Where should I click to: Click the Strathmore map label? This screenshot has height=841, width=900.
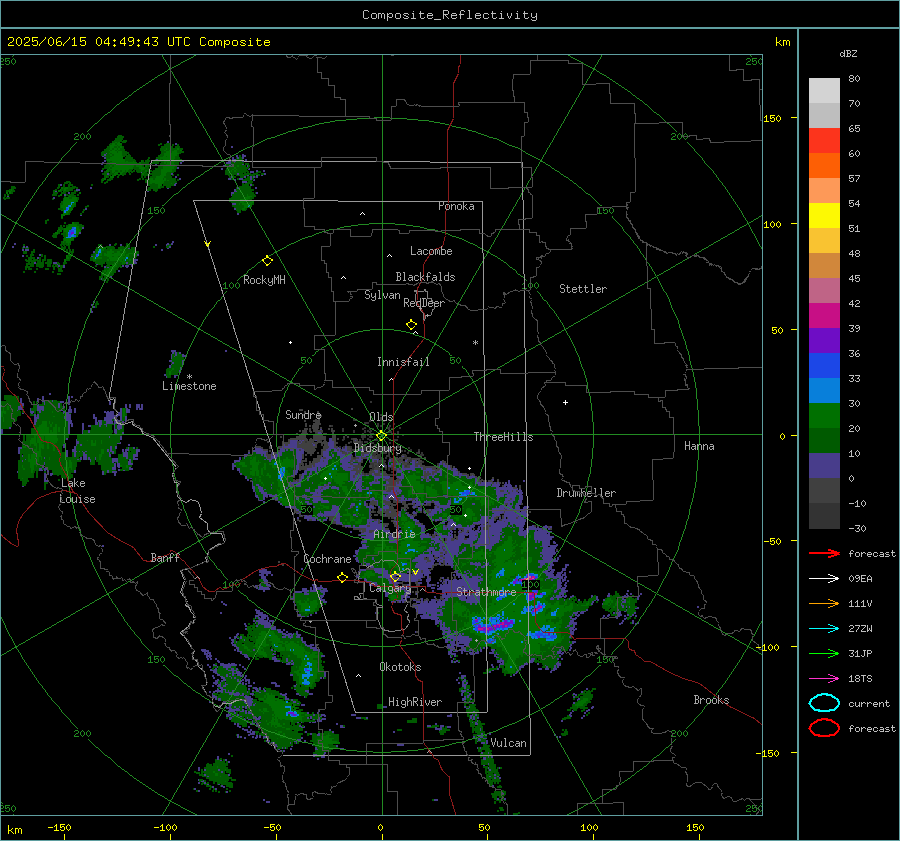(x=486, y=591)
